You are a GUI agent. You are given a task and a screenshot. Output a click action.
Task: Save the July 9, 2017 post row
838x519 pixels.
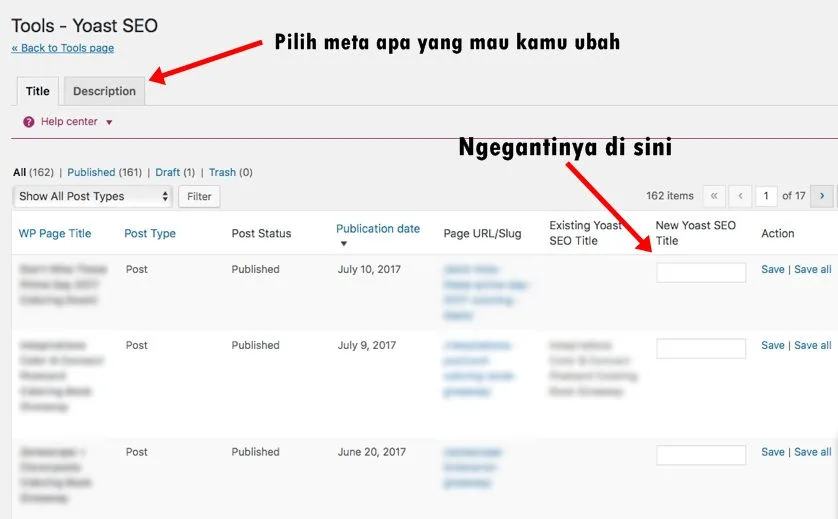point(773,345)
